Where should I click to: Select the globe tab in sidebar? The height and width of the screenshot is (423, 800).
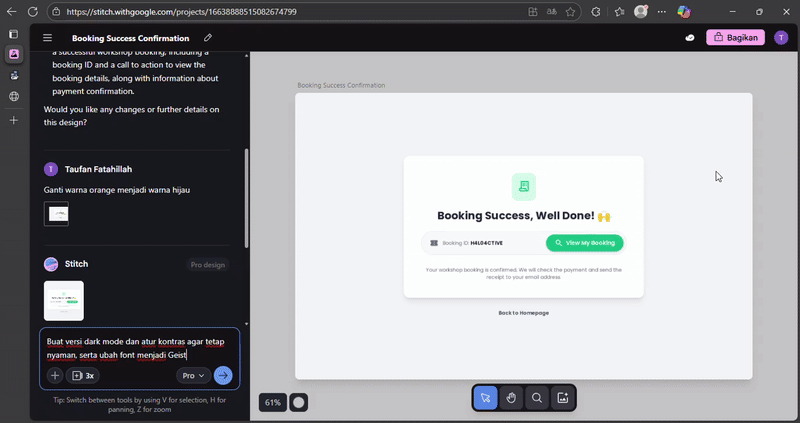[x=14, y=96]
